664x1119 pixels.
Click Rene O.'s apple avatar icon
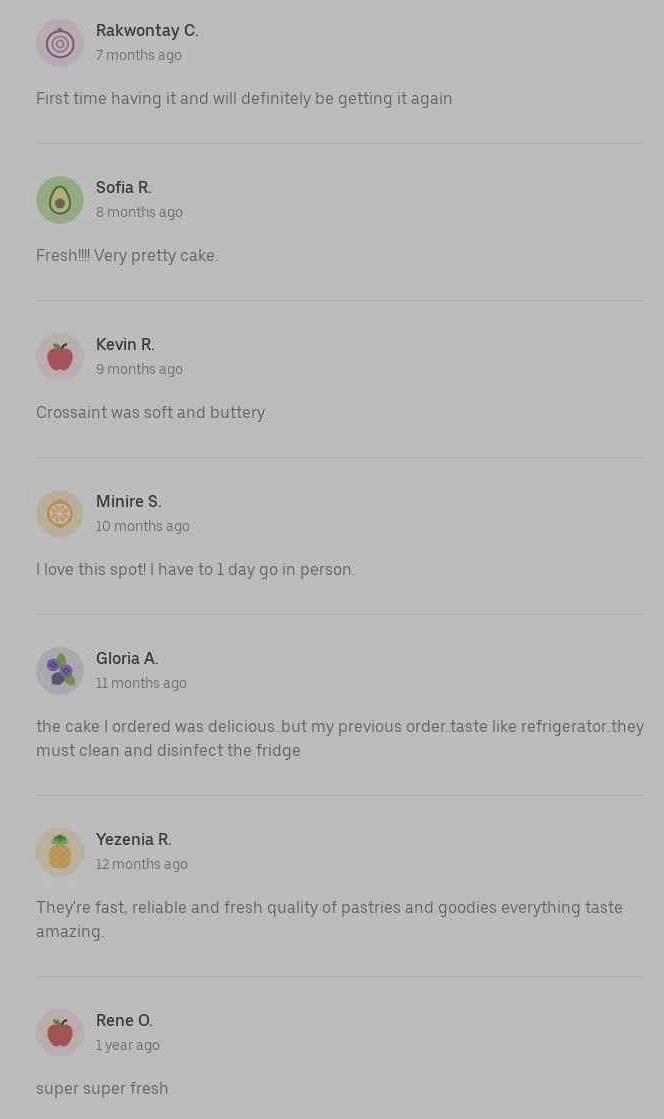pyautogui.click(x=60, y=1033)
